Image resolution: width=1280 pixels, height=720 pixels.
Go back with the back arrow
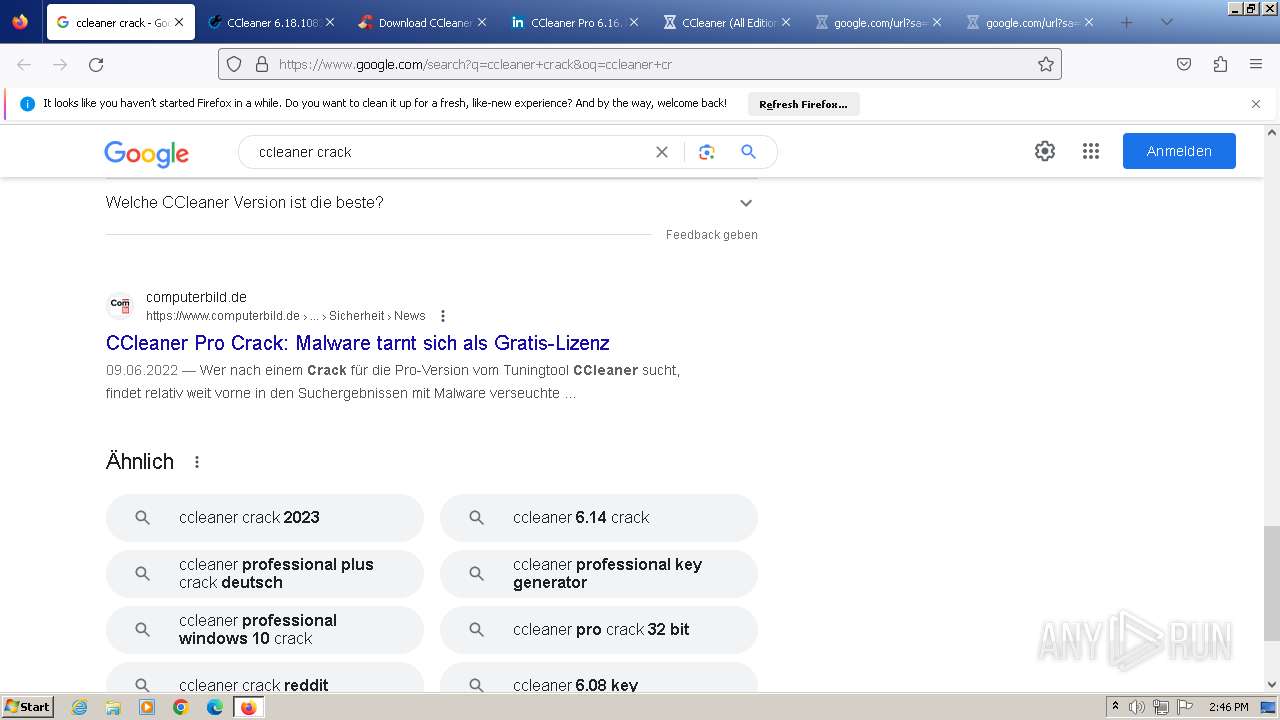(x=24, y=64)
